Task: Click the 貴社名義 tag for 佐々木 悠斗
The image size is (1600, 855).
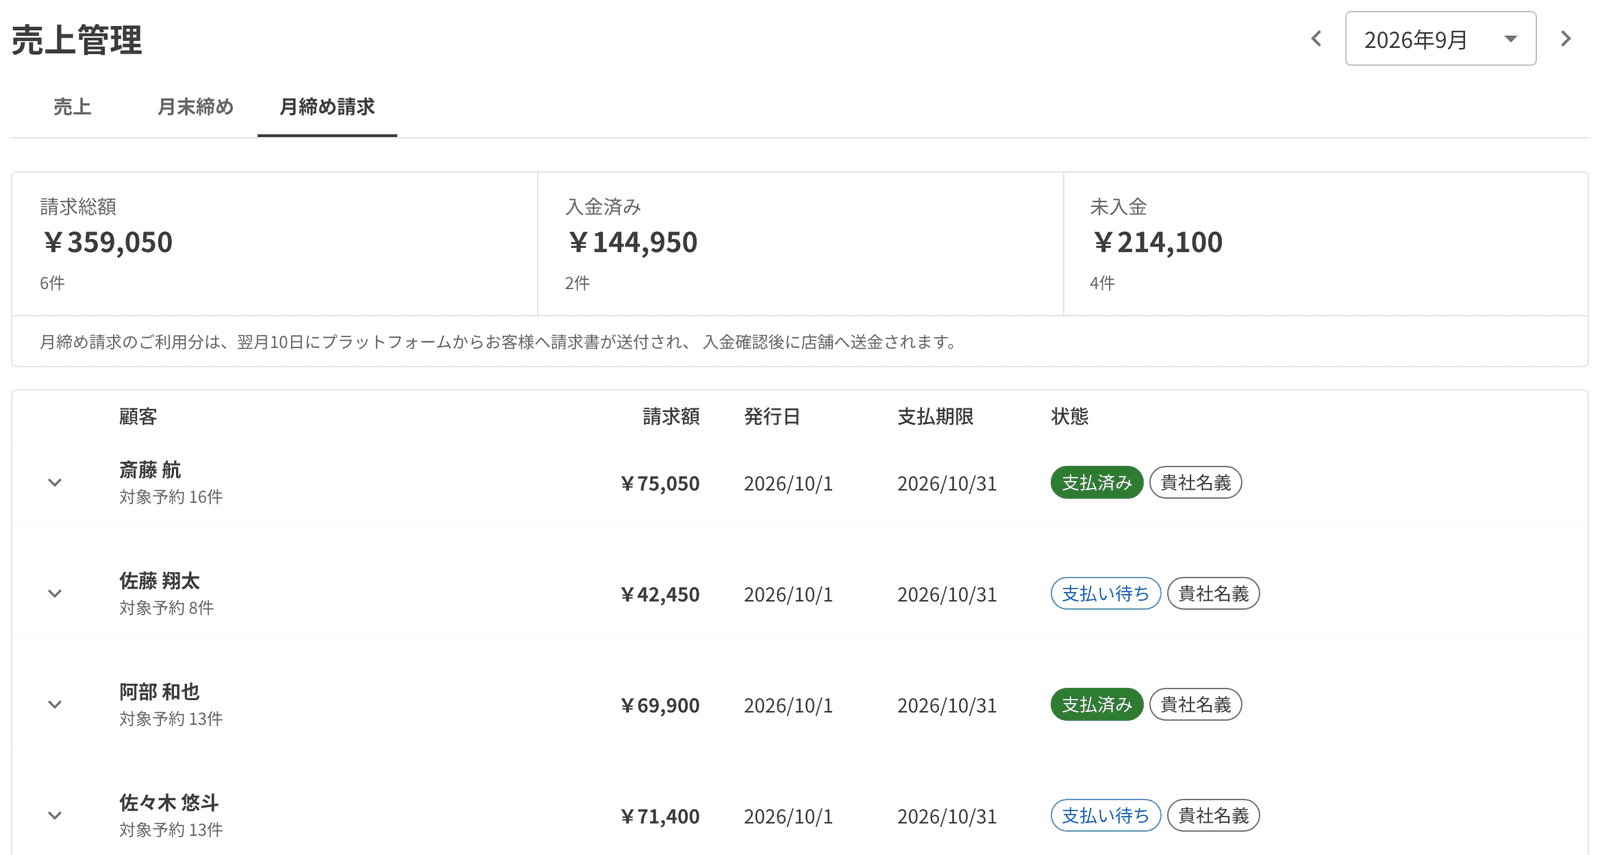Action: tap(1214, 816)
